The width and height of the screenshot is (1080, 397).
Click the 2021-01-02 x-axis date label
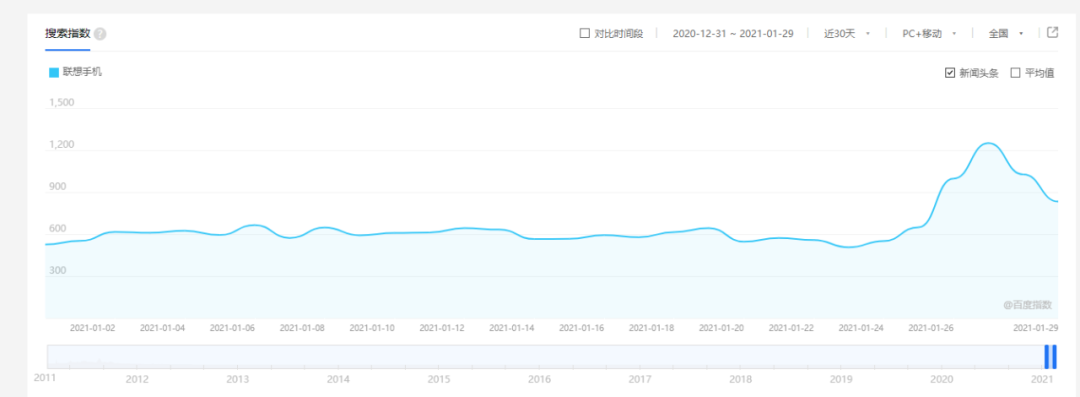click(x=92, y=328)
